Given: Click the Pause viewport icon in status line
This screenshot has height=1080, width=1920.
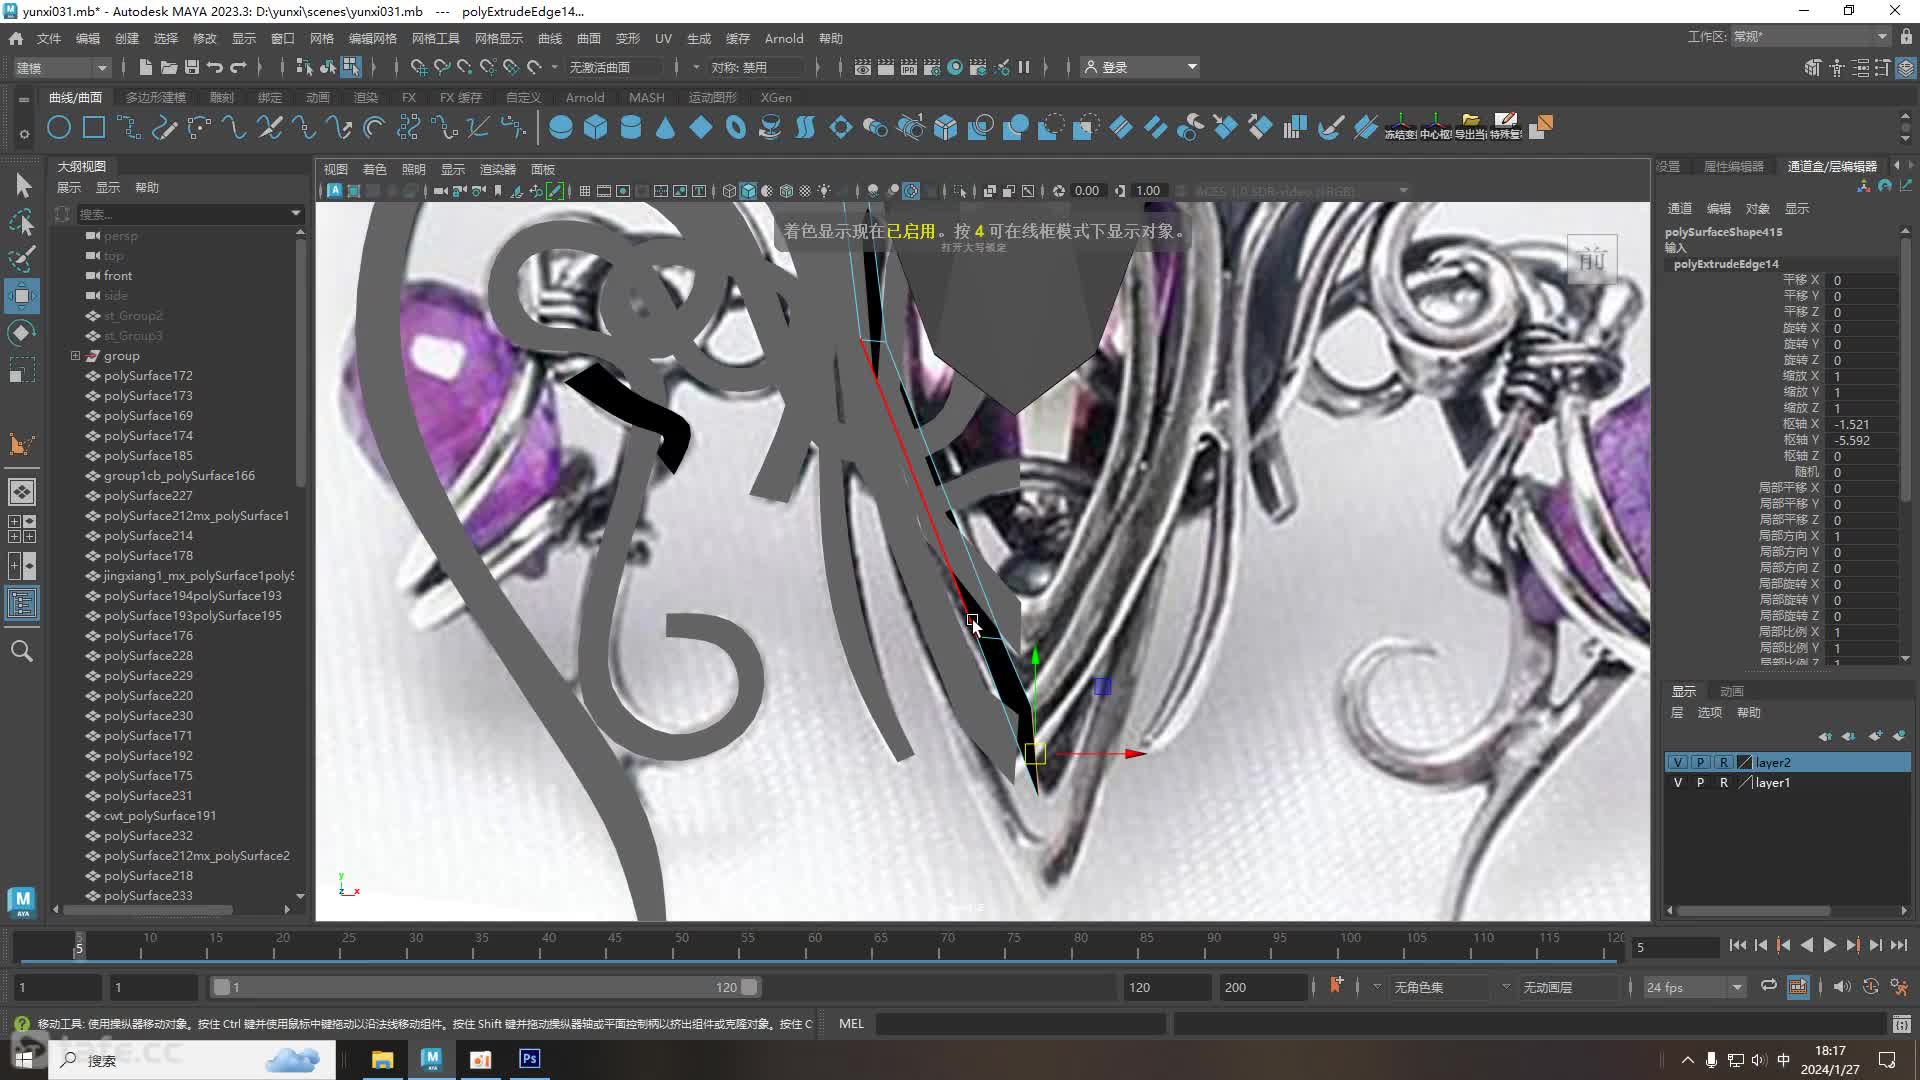Looking at the screenshot, I should pos(1023,67).
